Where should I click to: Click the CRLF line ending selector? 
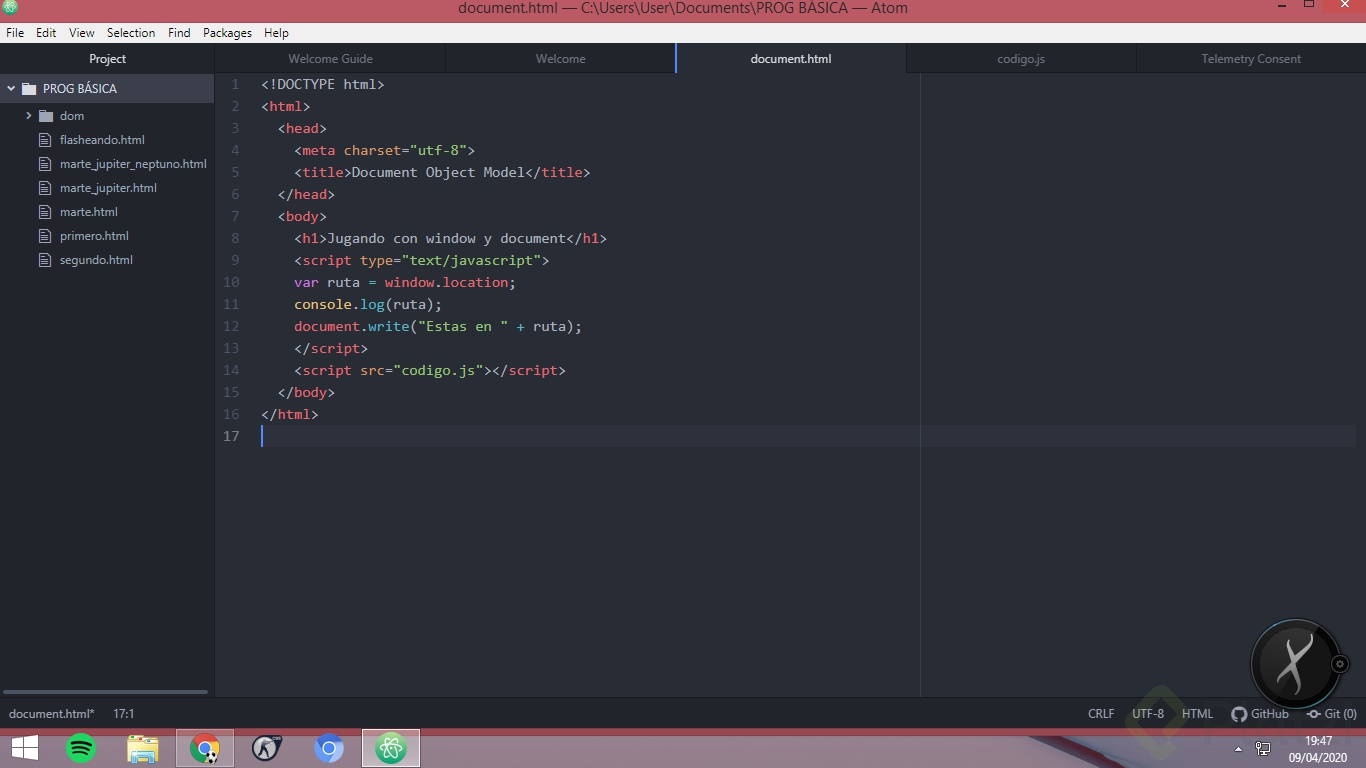[x=1101, y=714]
